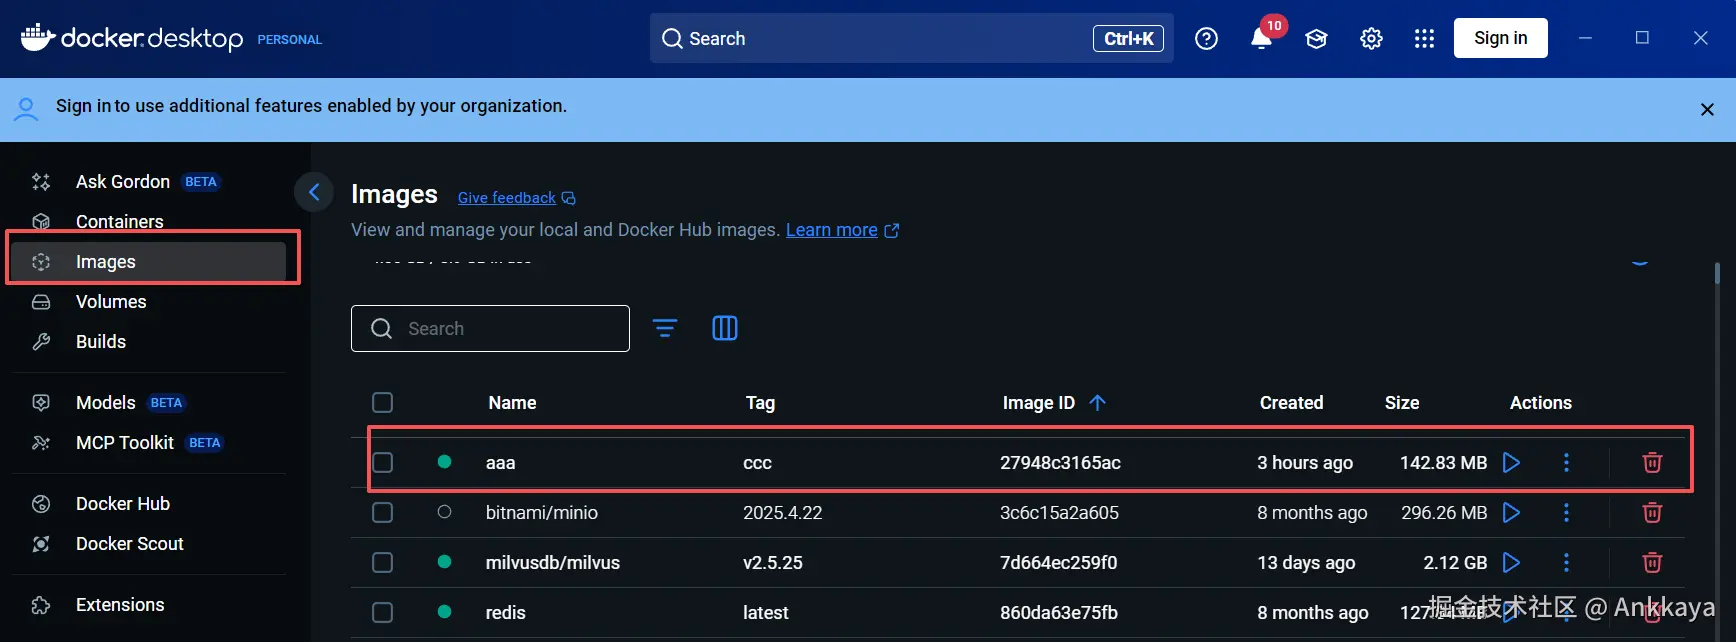Open the column display settings icon
The image size is (1736, 642).
(x=725, y=328)
